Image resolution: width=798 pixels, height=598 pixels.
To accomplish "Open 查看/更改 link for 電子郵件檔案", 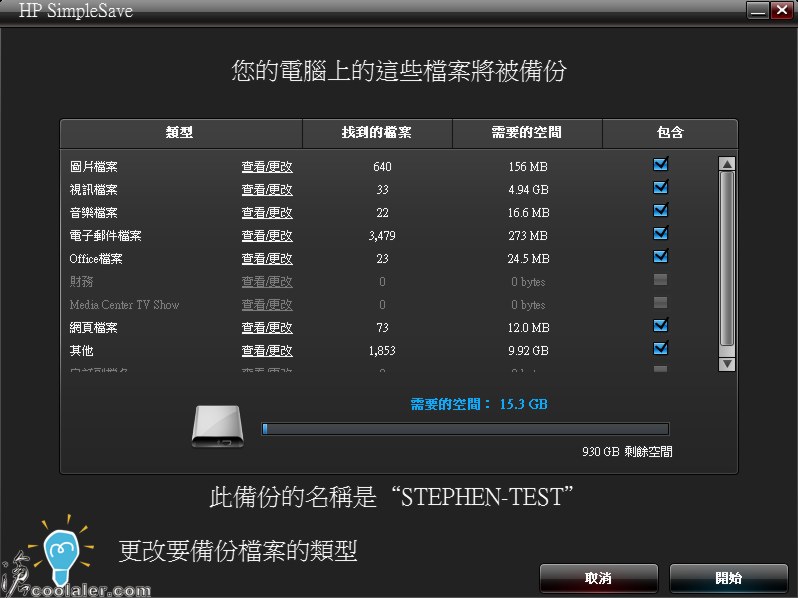I will [x=267, y=236].
